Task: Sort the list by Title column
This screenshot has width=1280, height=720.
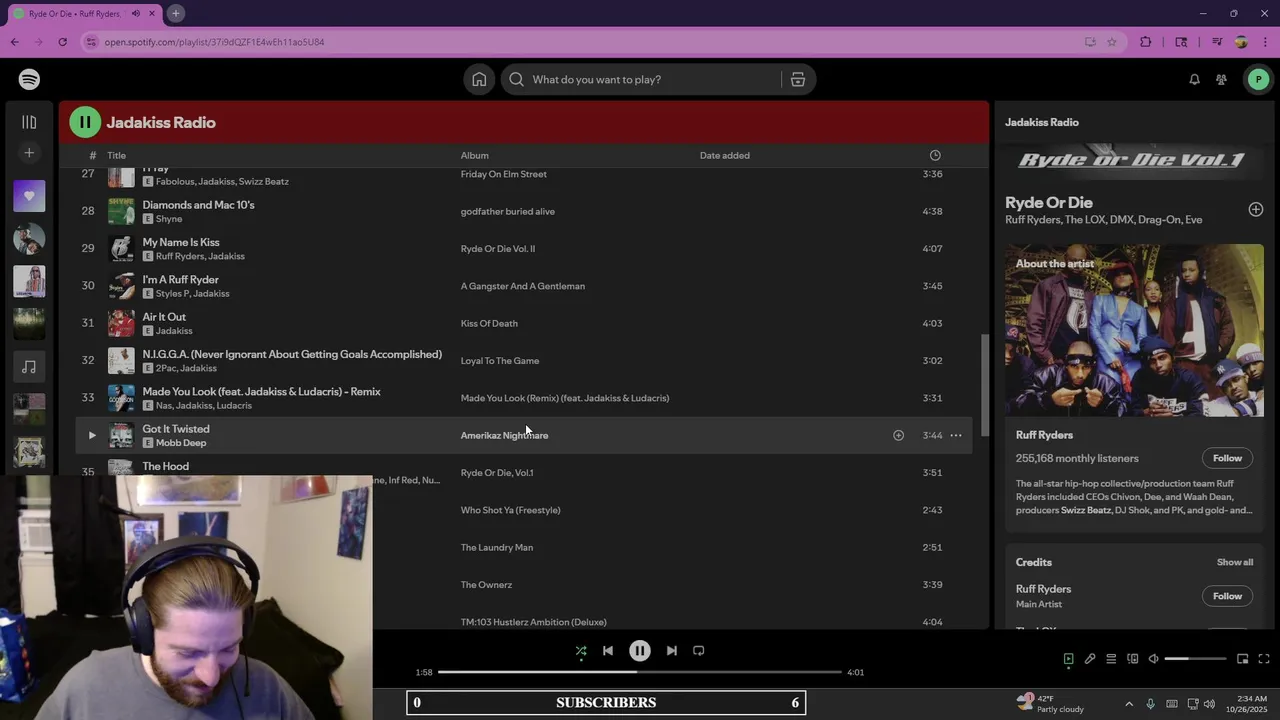Action: 117,155
